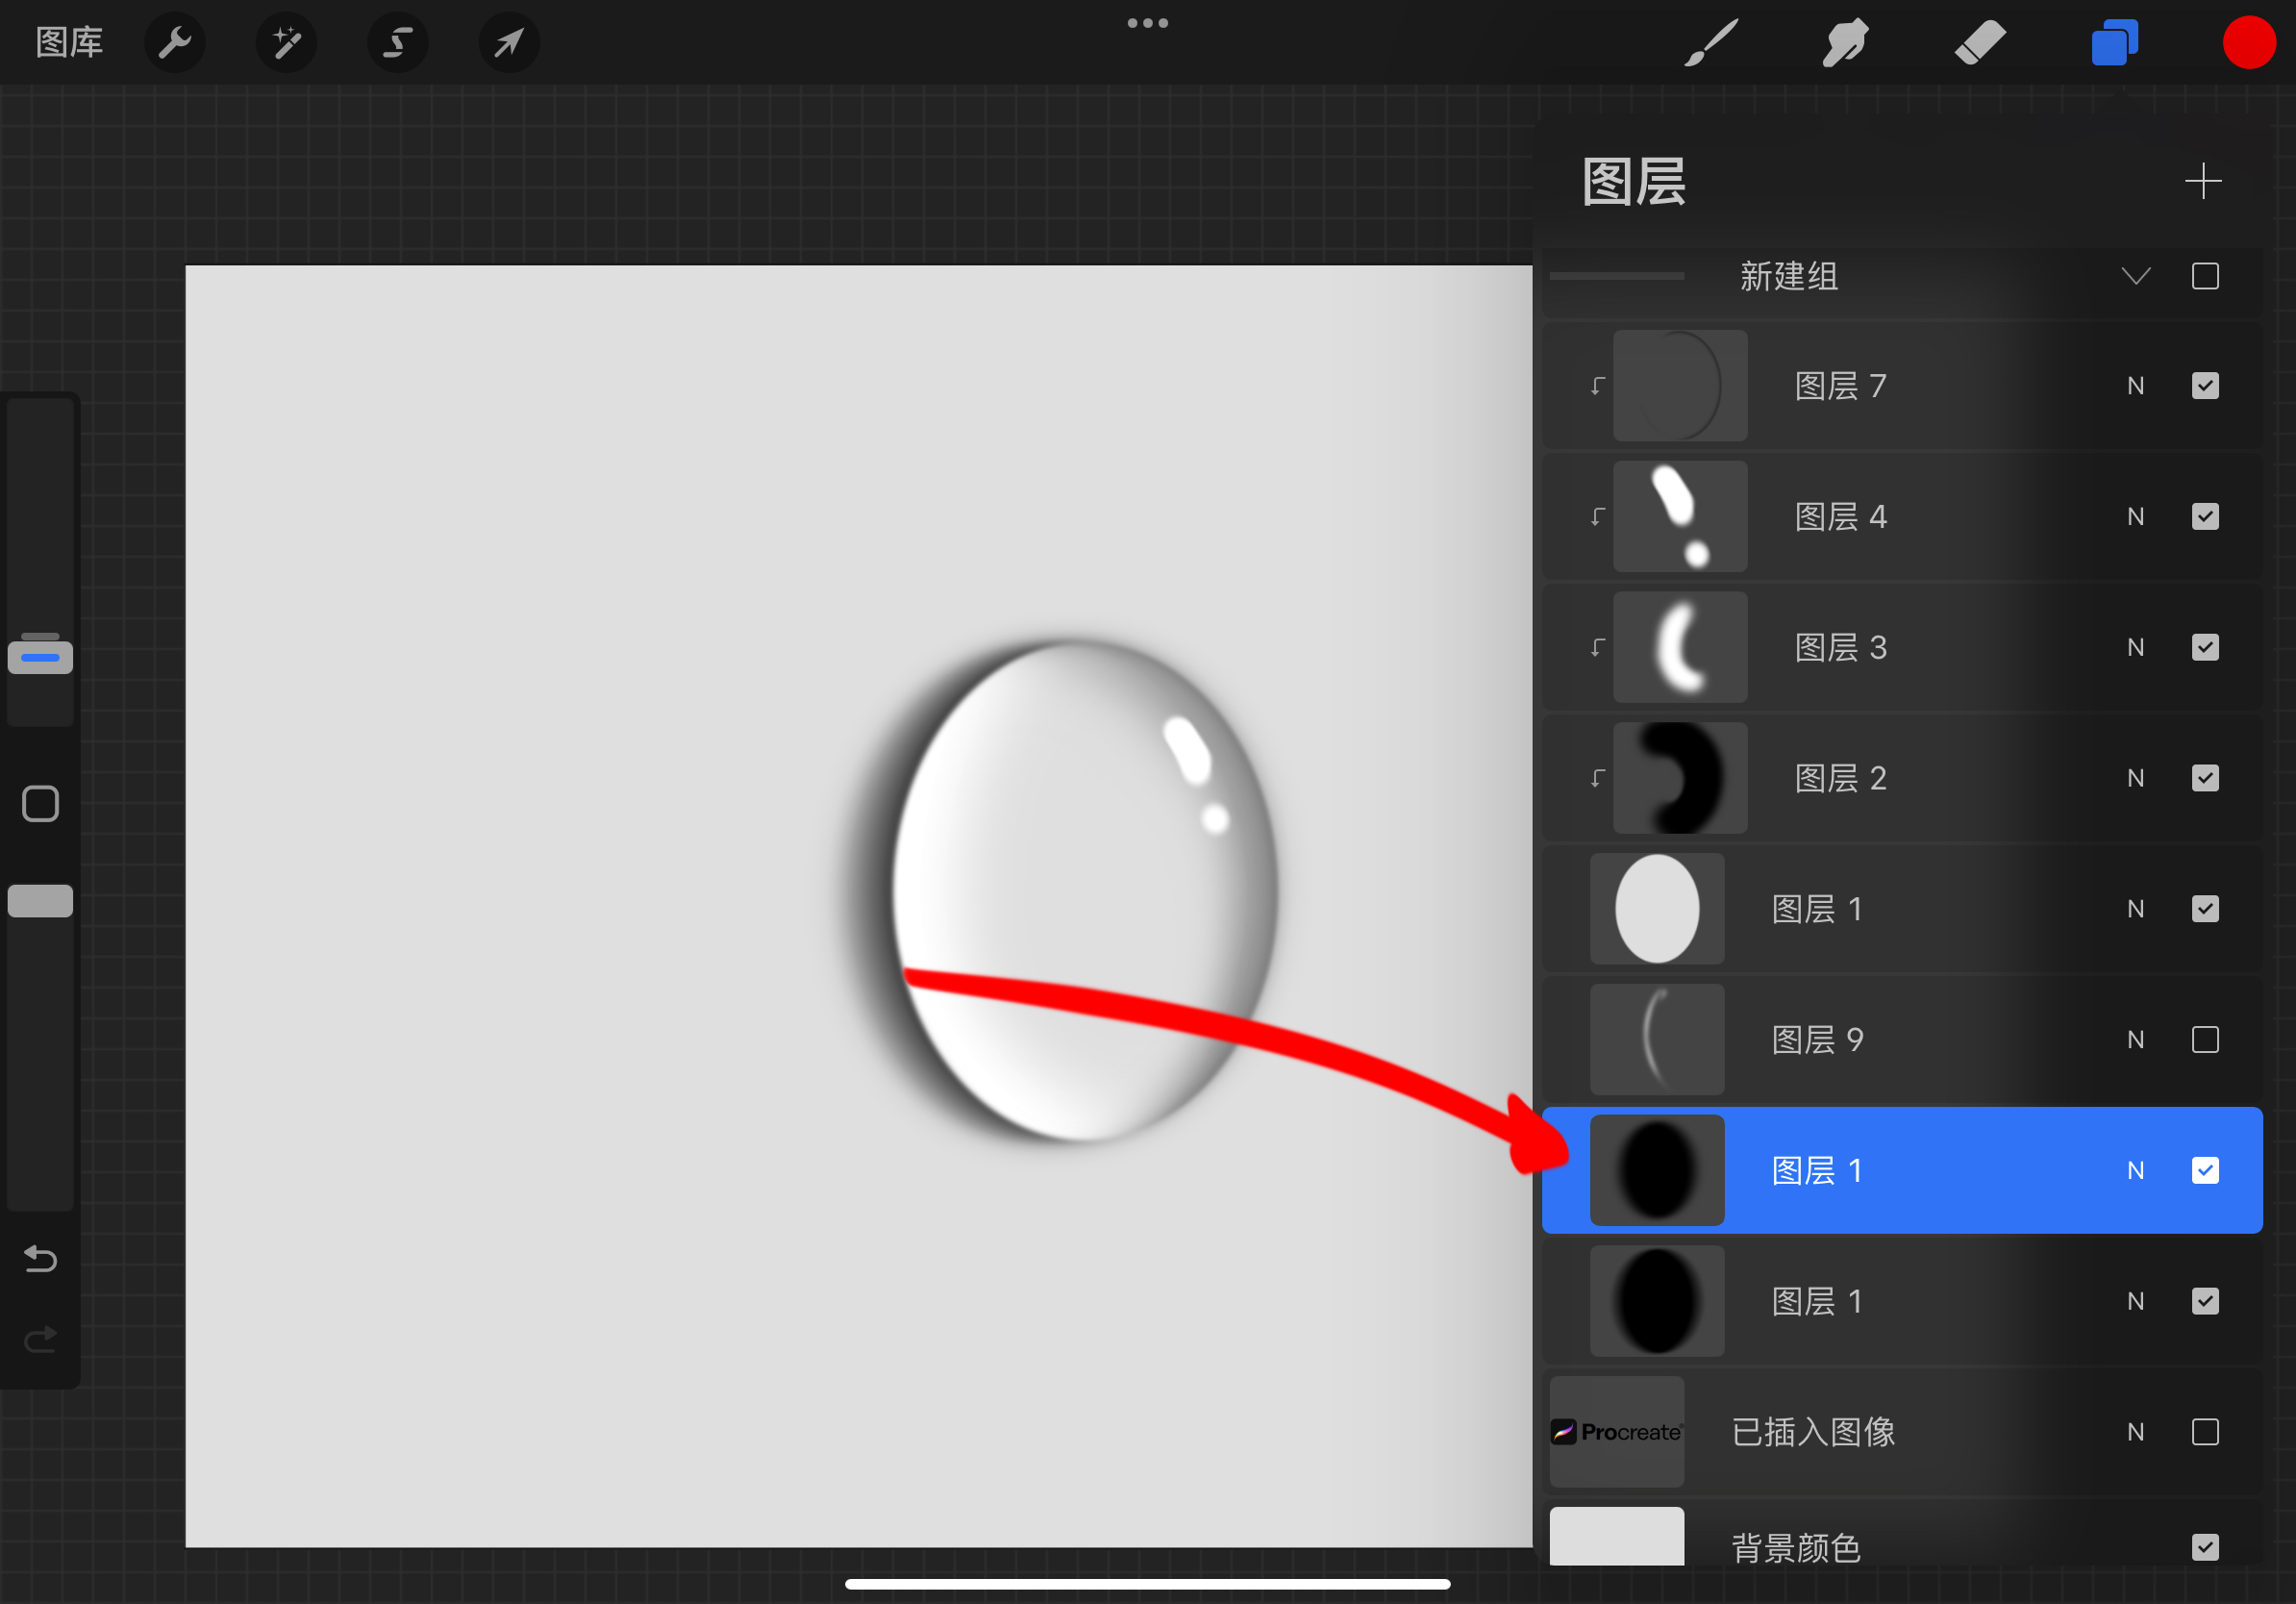The width and height of the screenshot is (2296, 1604).
Task: Toggle visibility of 图层 9
Action: [2206, 1040]
